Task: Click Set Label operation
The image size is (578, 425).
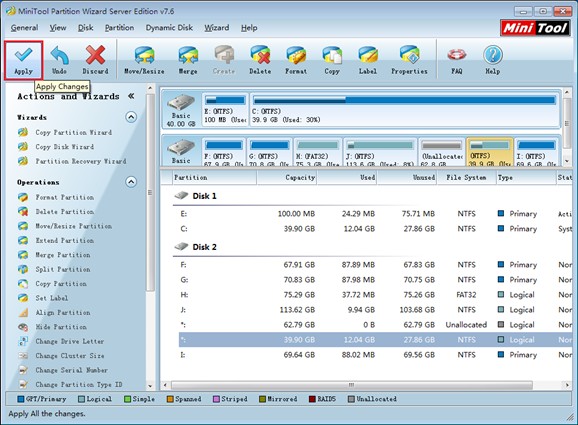Action: [x=52, y=298]
